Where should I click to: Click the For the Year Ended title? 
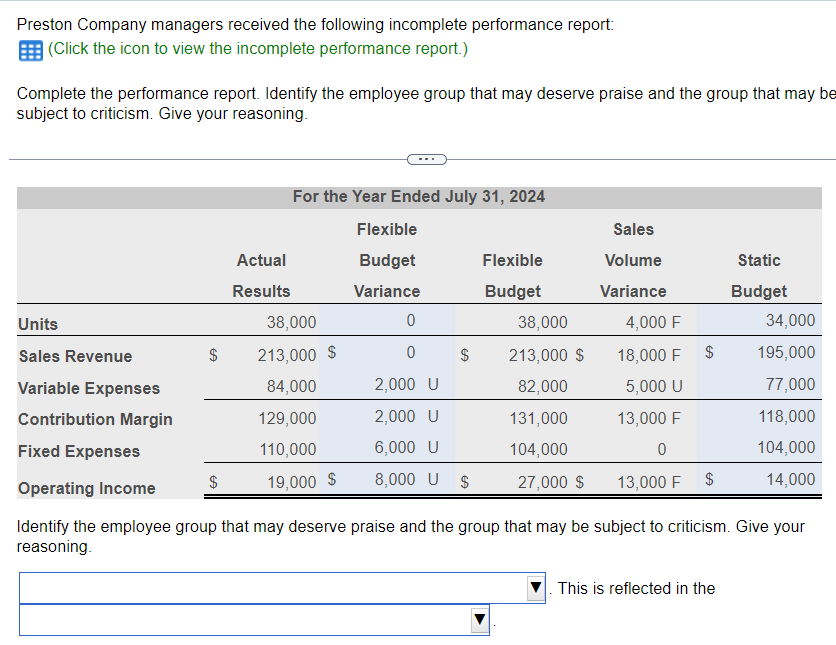[x=419, y=197]
